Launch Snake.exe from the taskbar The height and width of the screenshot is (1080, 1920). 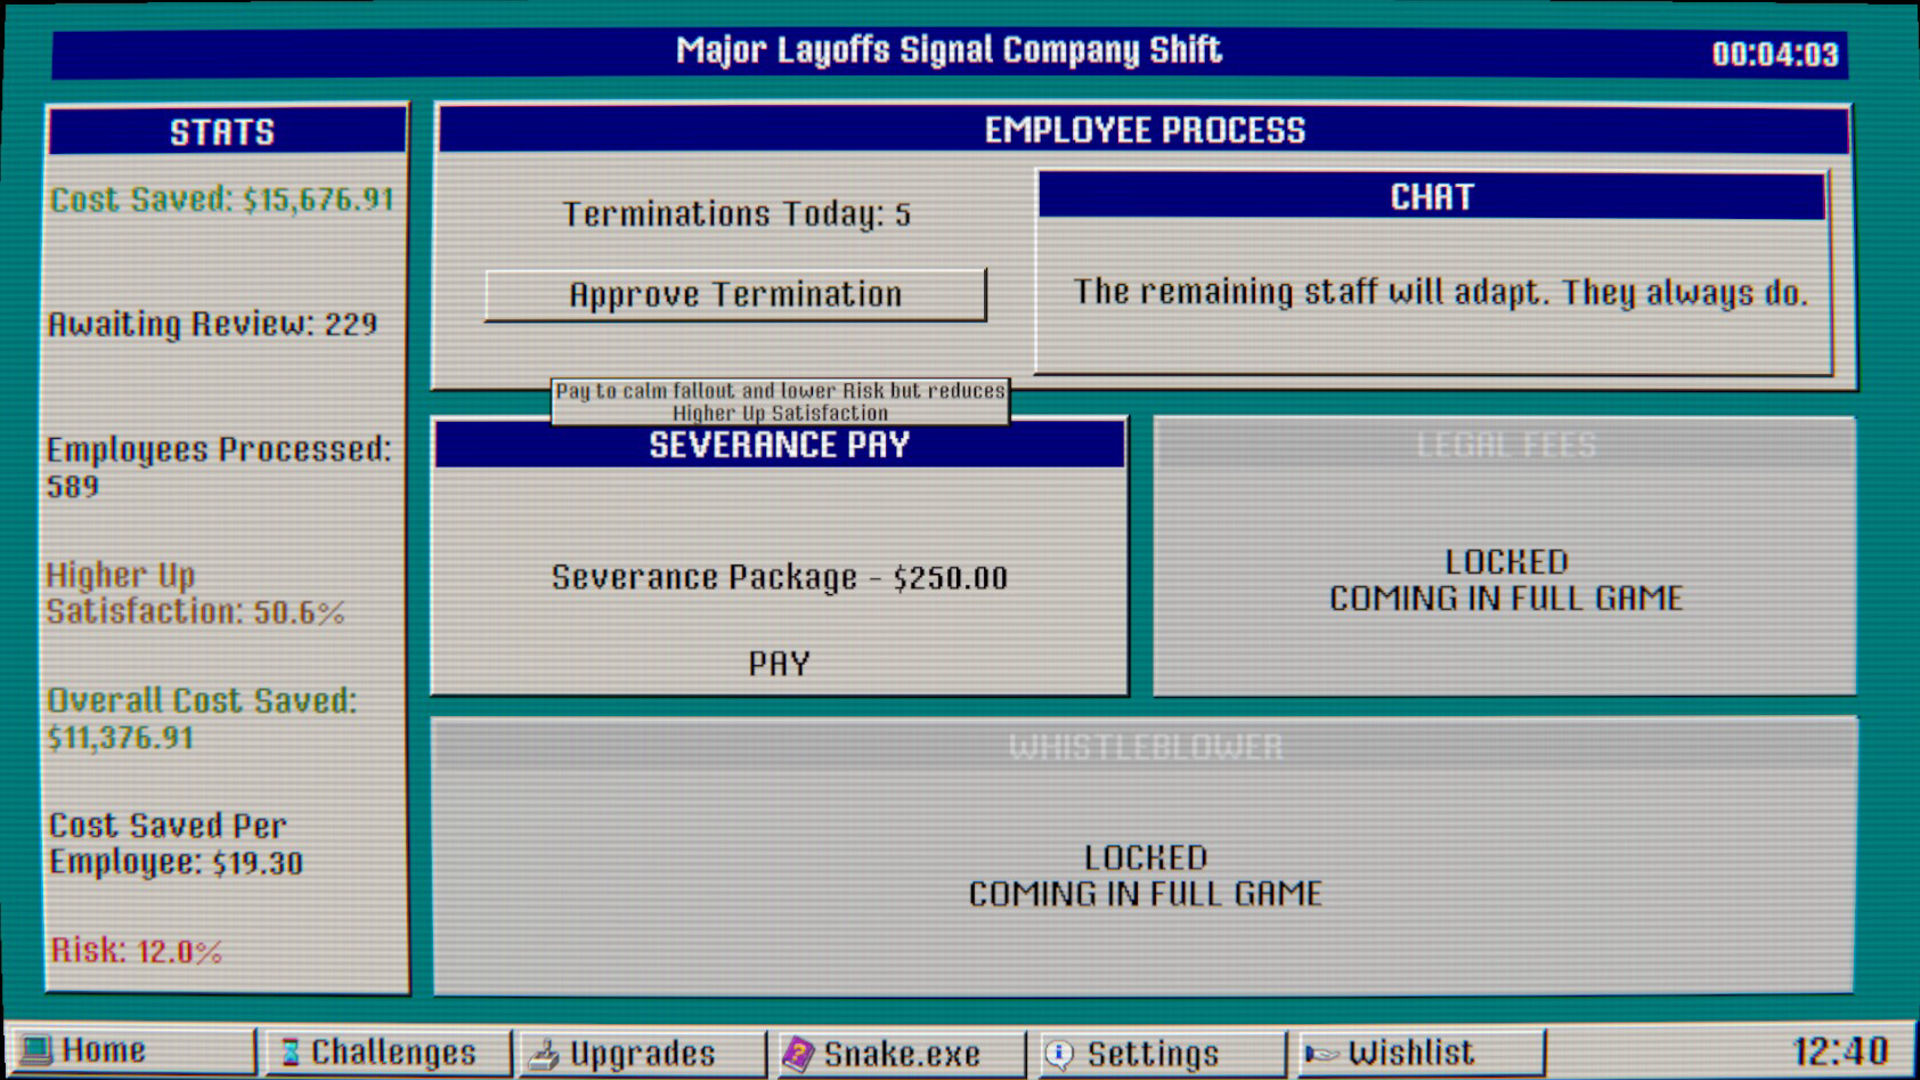pyautogui.click(x=901, y=1054)
